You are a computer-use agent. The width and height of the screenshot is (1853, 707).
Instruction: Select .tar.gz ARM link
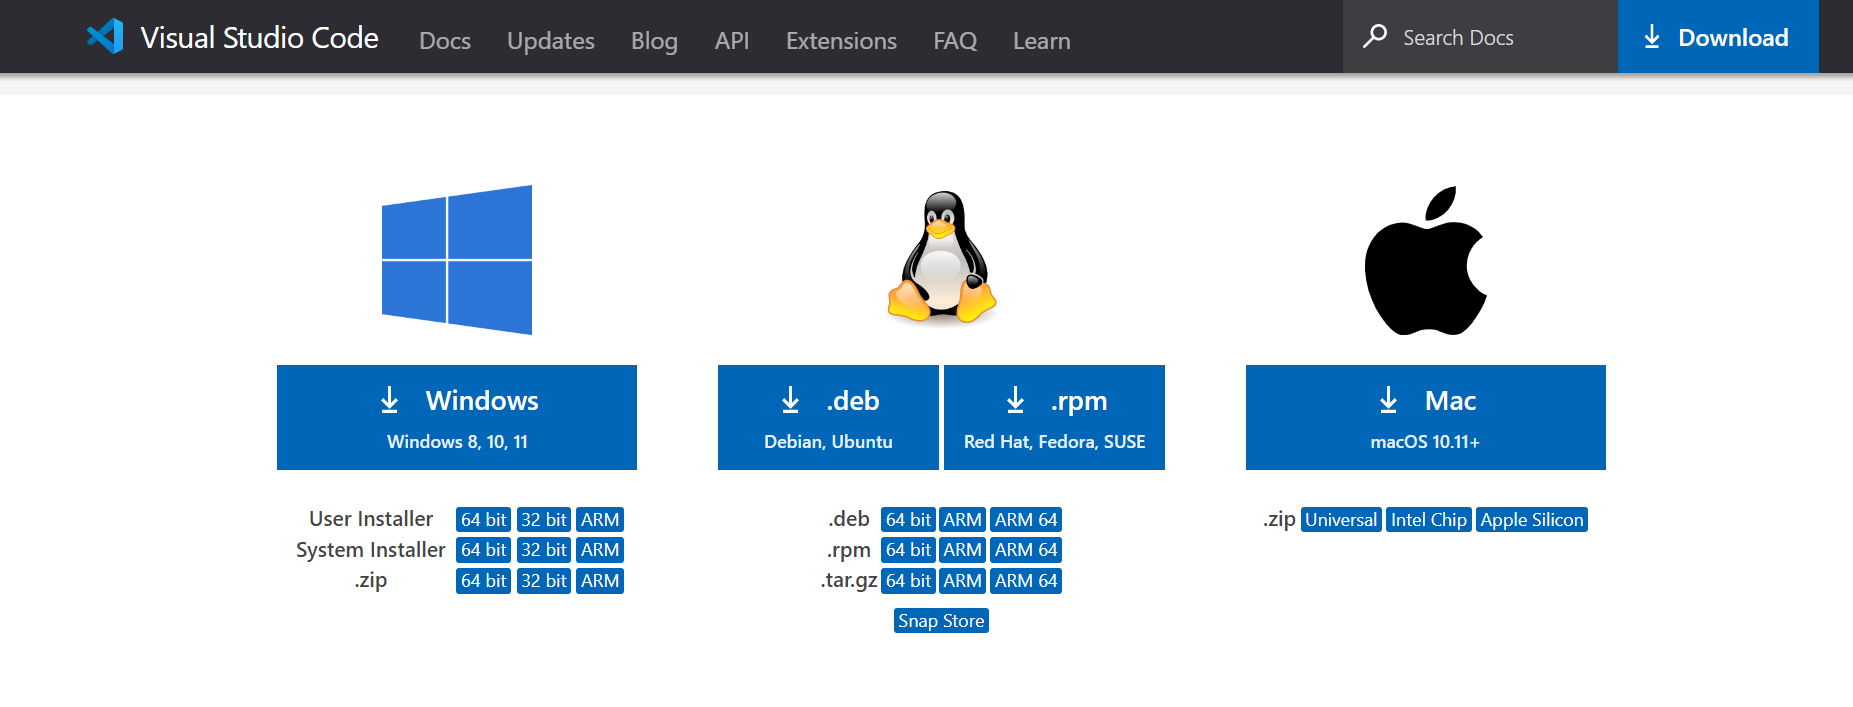click(963, 581)
